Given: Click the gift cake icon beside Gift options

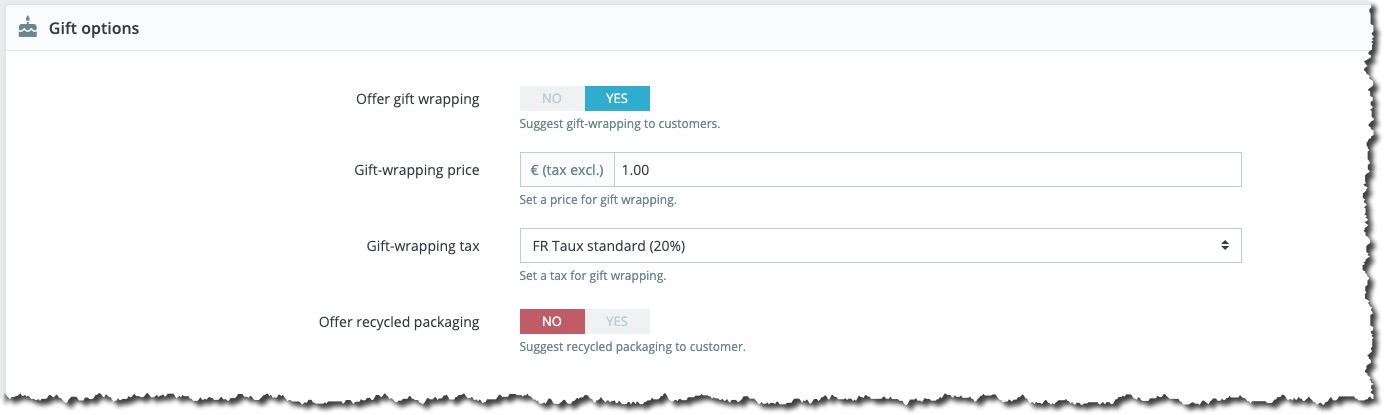Looking at the screenshot, I should click(x=27, y=27).
